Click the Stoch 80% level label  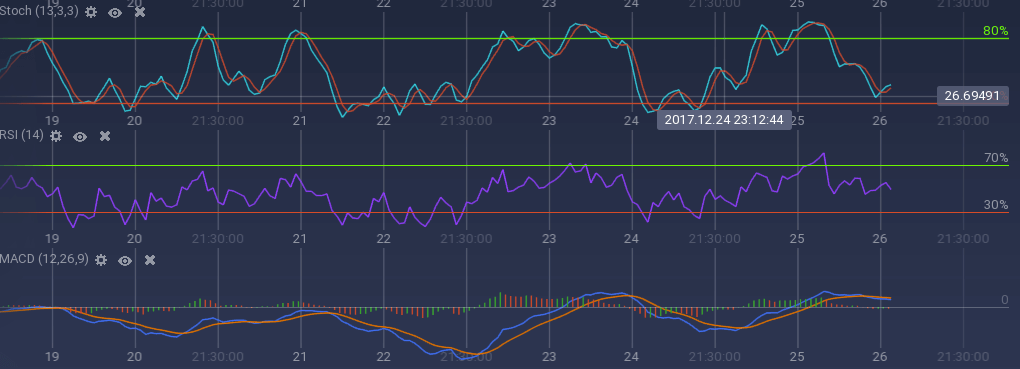tap(995, 31)
